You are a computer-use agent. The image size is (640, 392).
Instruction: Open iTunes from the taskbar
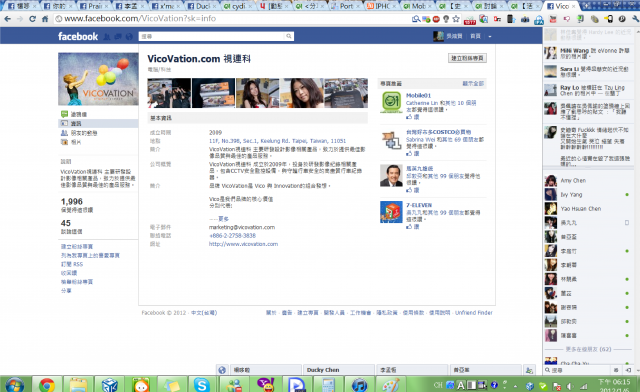(x=360, y=385)
